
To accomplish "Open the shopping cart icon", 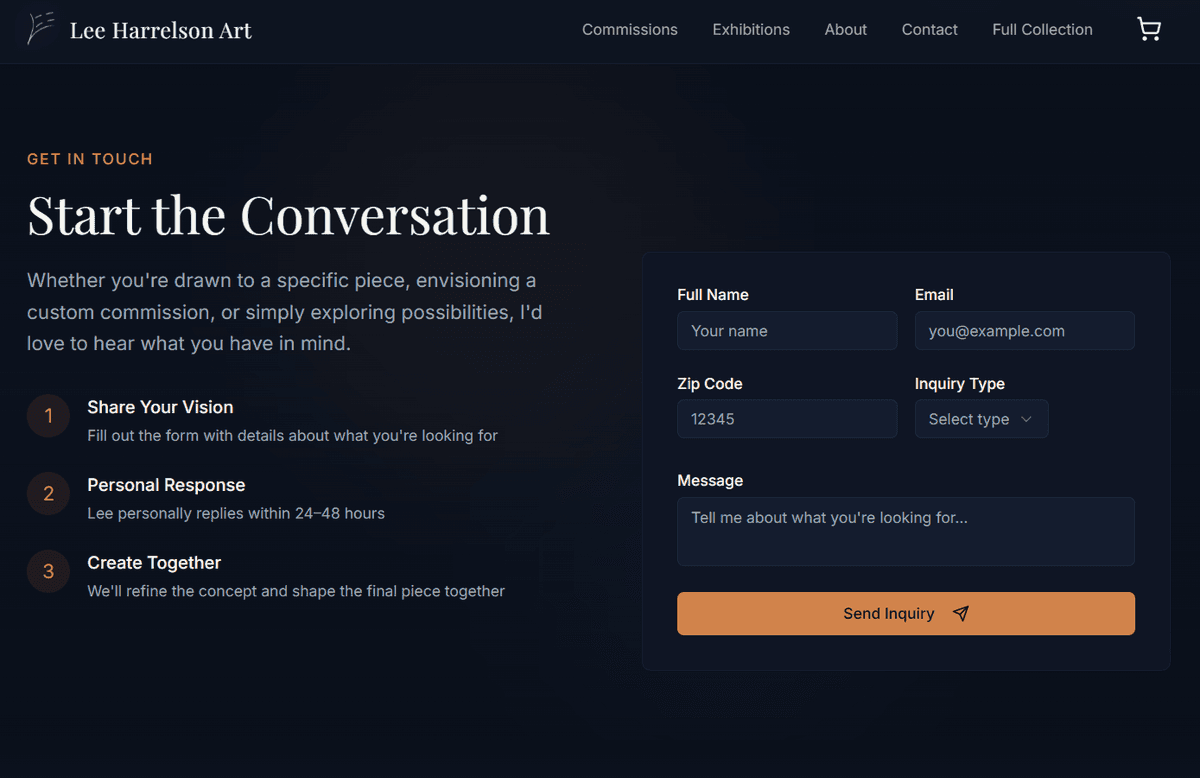I will click(1149, 30).
